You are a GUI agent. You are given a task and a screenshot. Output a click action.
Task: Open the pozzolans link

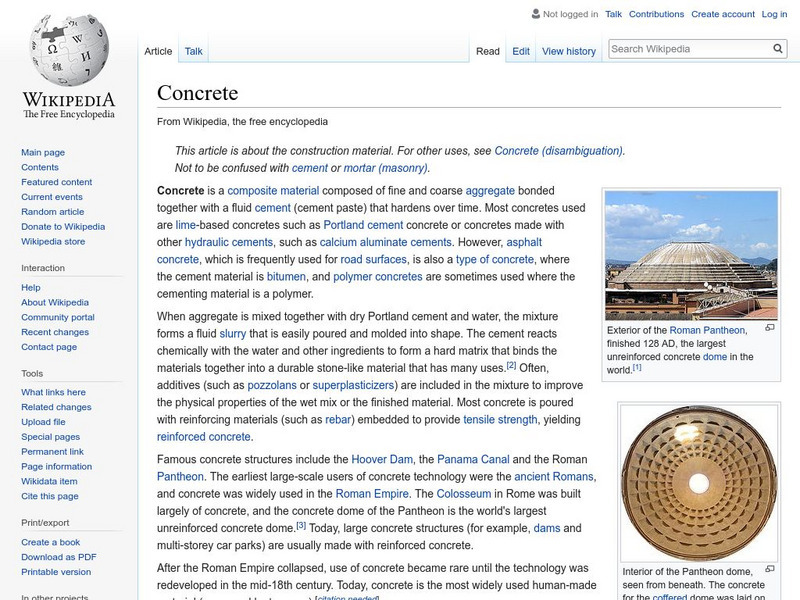click(272, 386)
